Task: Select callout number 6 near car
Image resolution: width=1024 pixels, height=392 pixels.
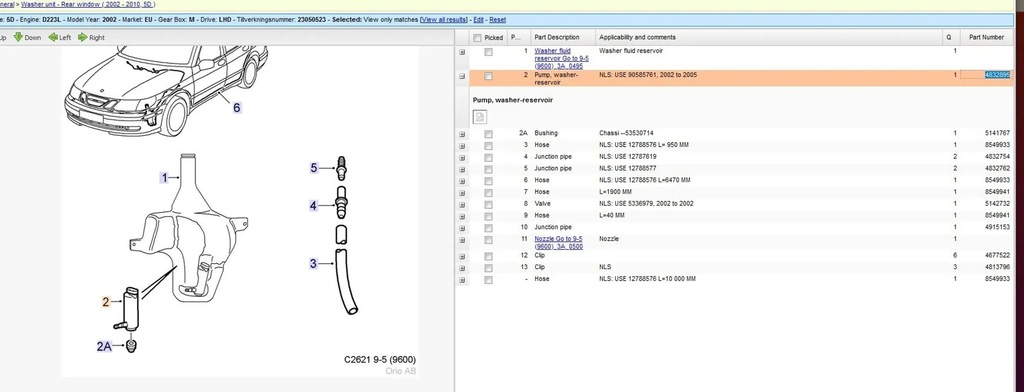Action: 236,107
